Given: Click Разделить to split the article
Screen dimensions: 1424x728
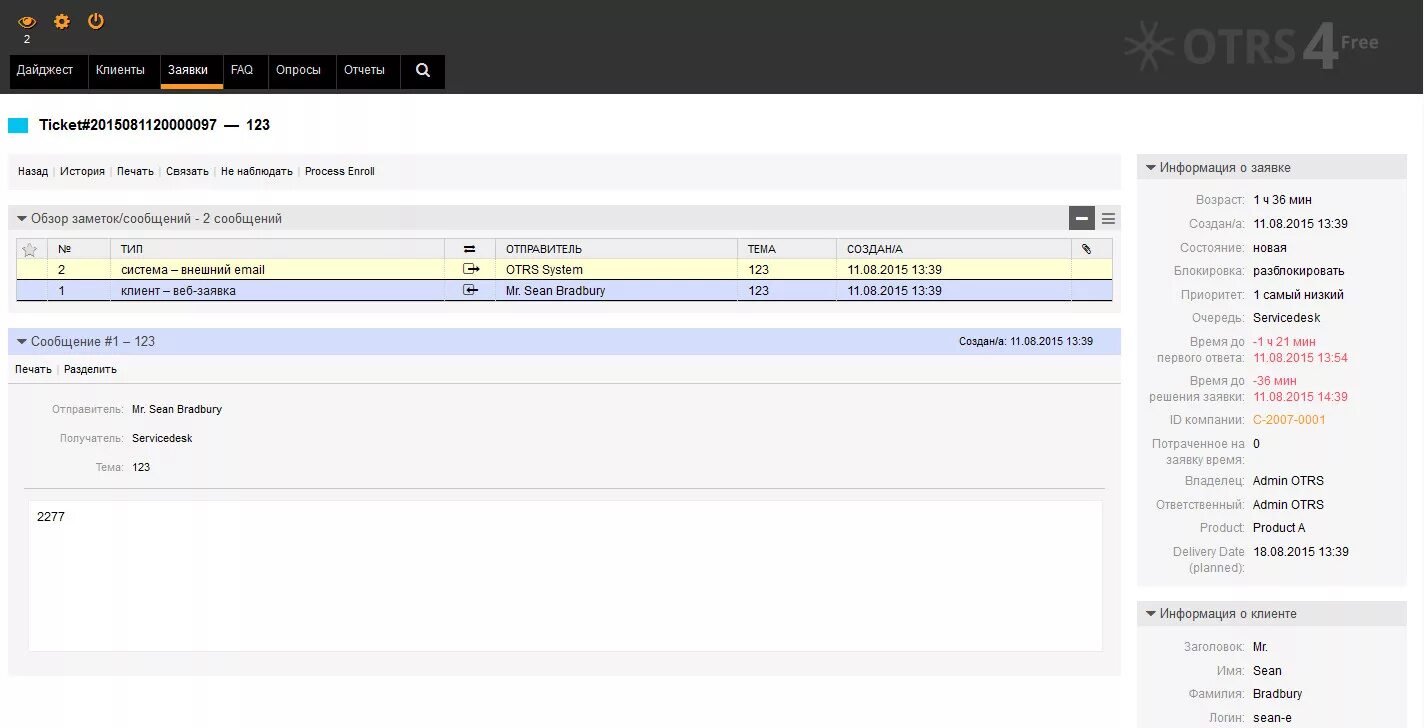Looking at the screenshot, I should 90,370.
